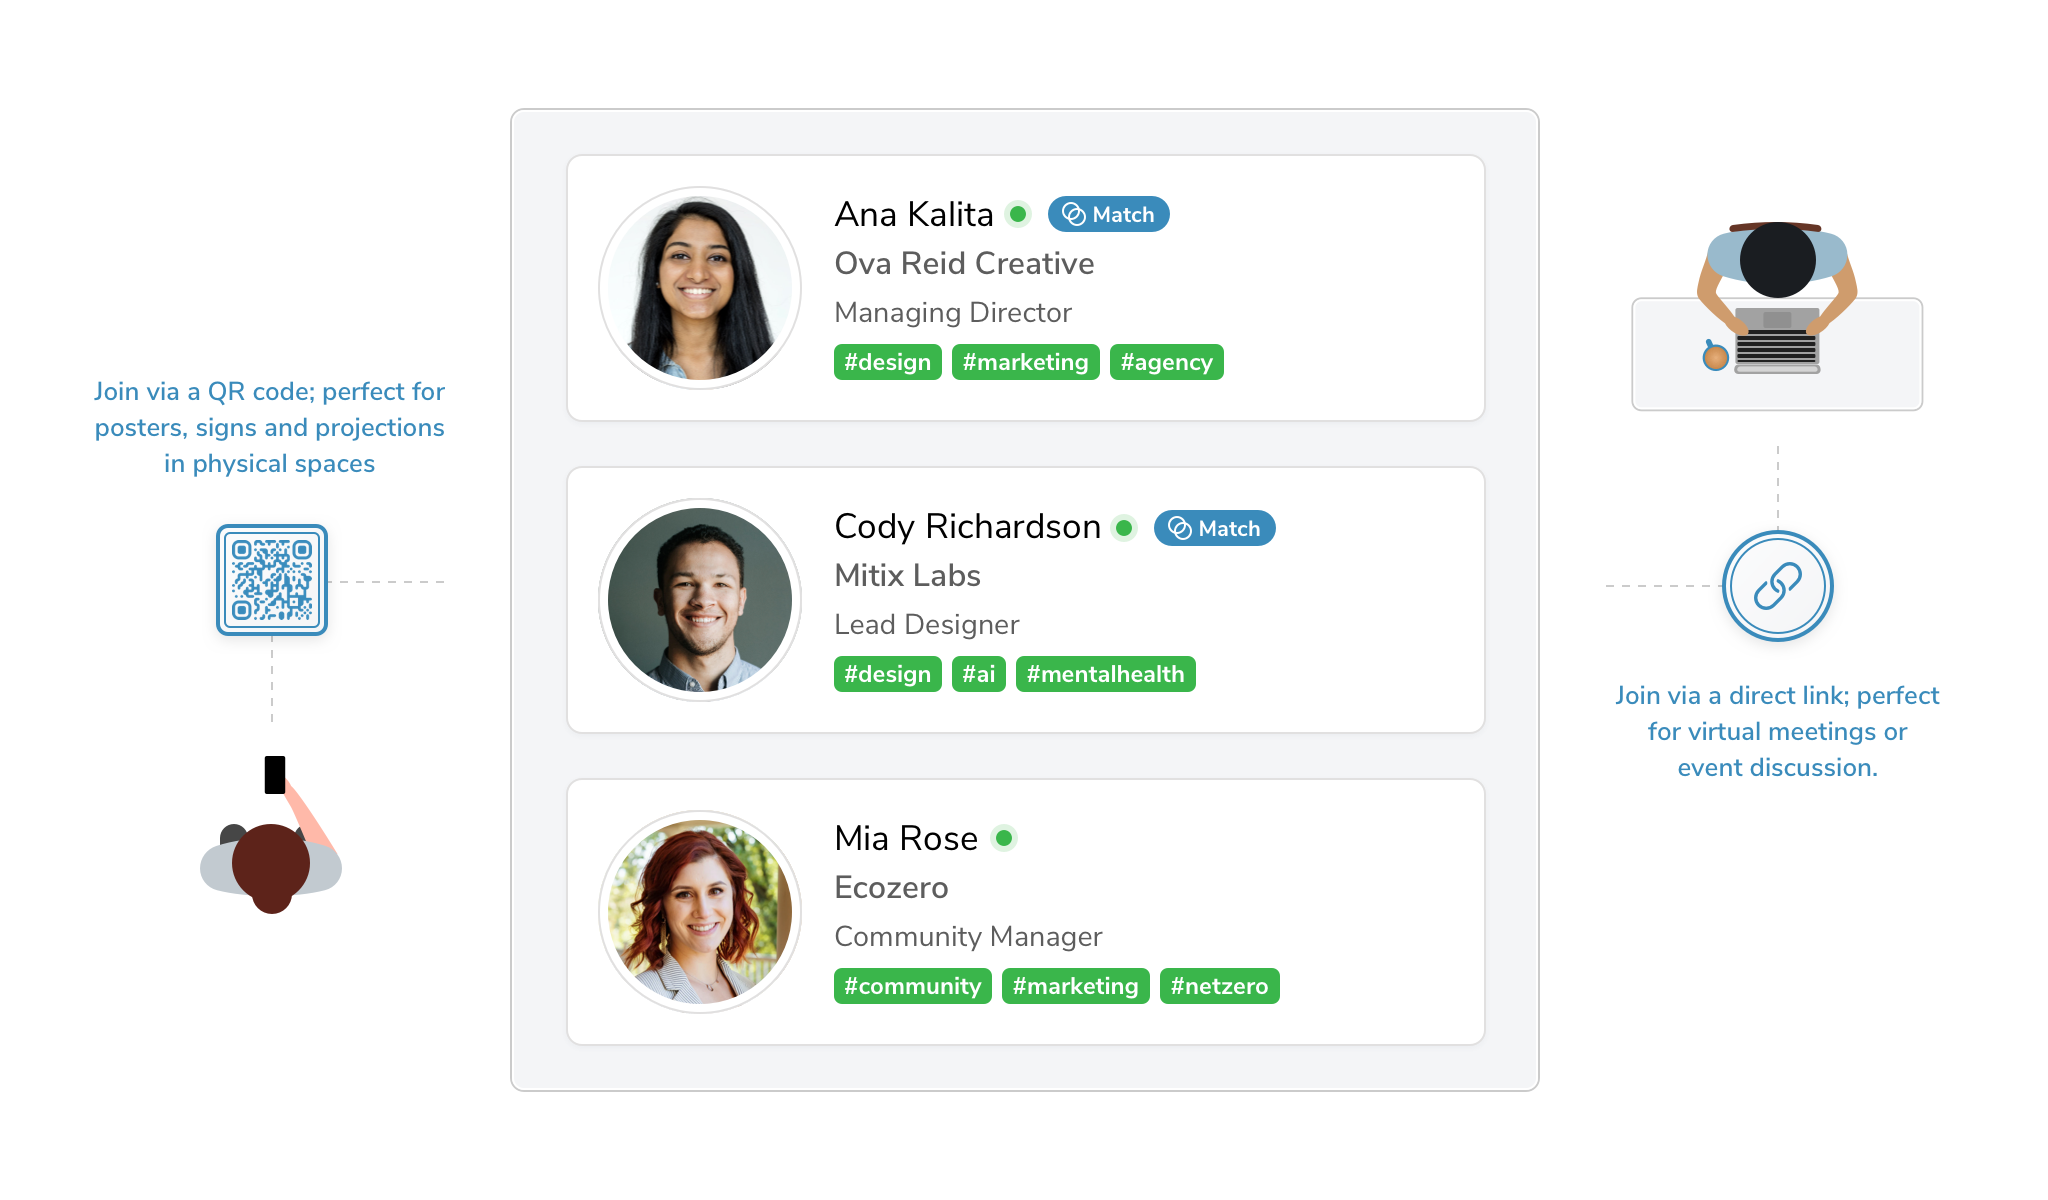The image size is (2048, 1200).
Task: Select the #community tag on Mia's card
Action: coord(912,986)
